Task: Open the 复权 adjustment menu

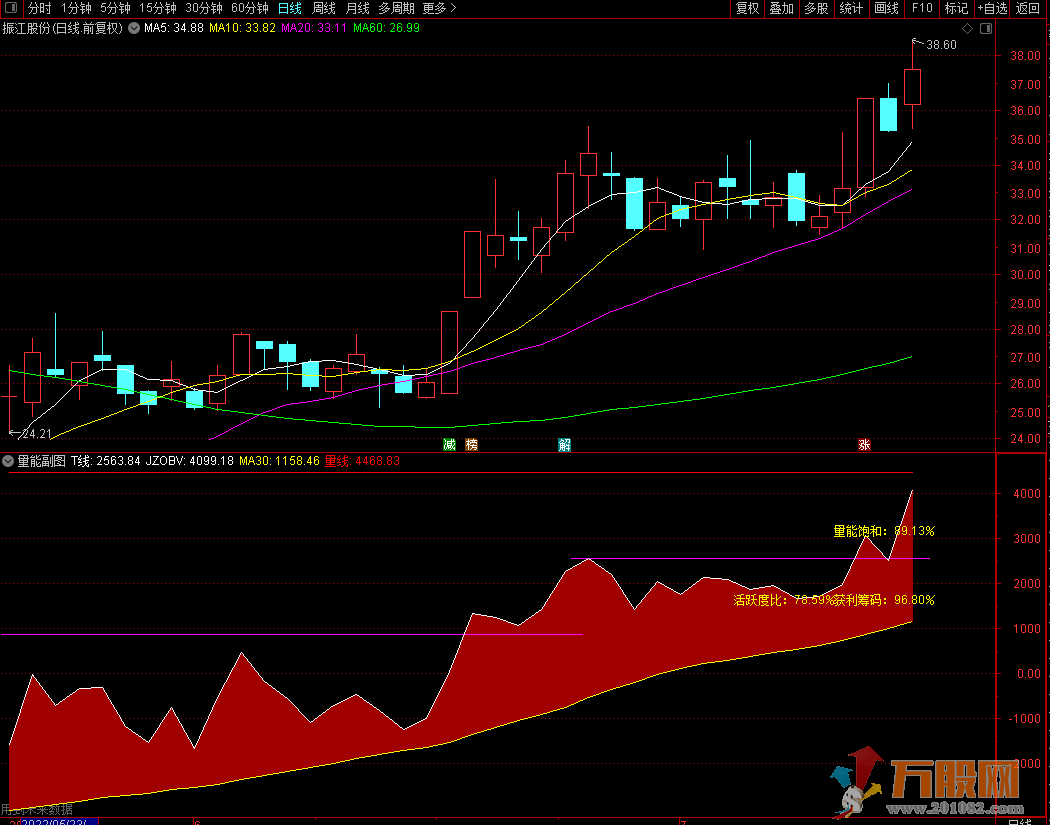Action: 747,8
